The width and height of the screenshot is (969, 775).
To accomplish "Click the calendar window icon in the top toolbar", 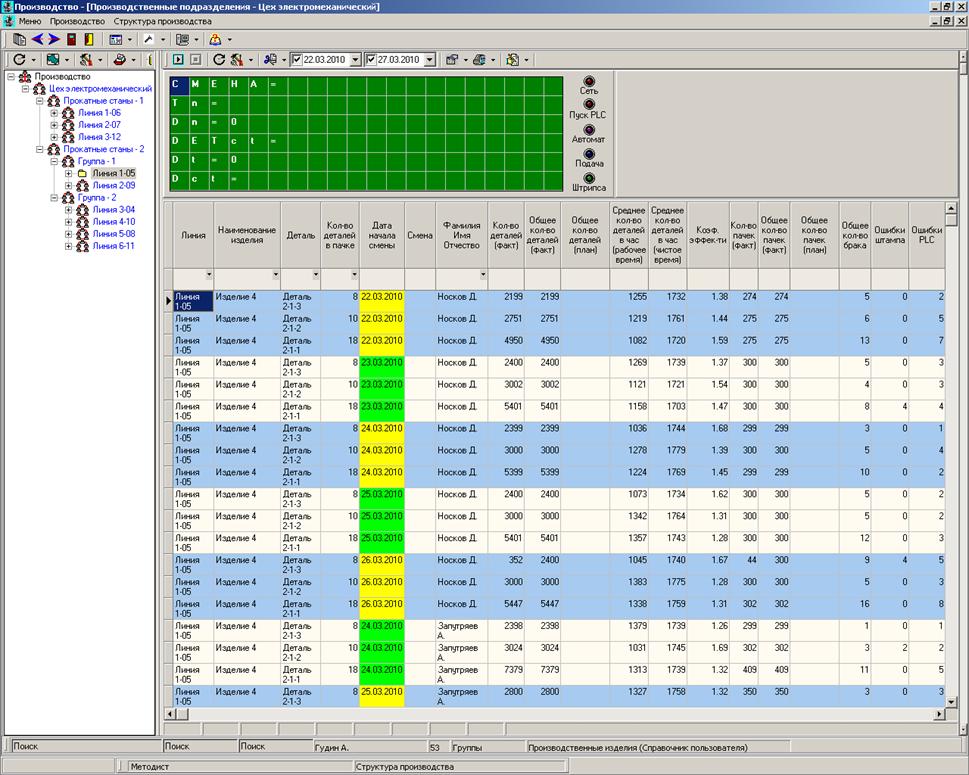I will coord(116,40).
